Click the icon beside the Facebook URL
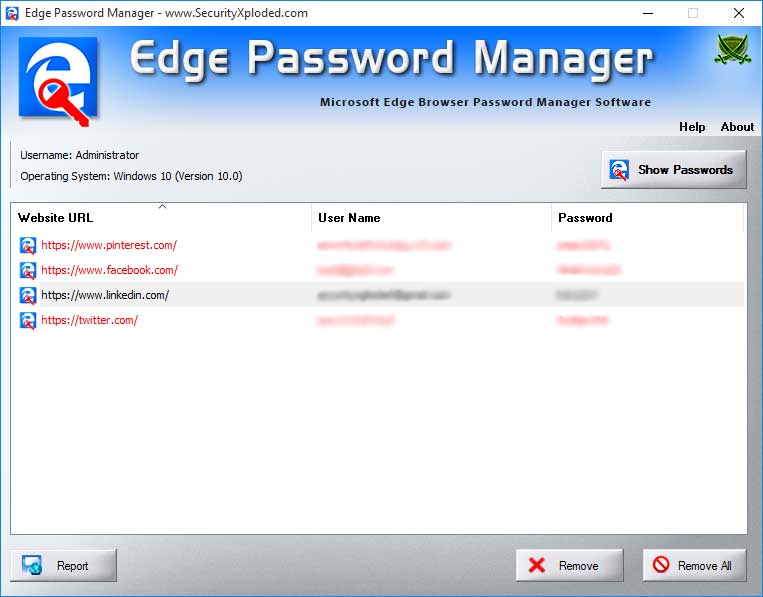Image resolution: width=763 pixels, height=597 pixels. [28, 270]
